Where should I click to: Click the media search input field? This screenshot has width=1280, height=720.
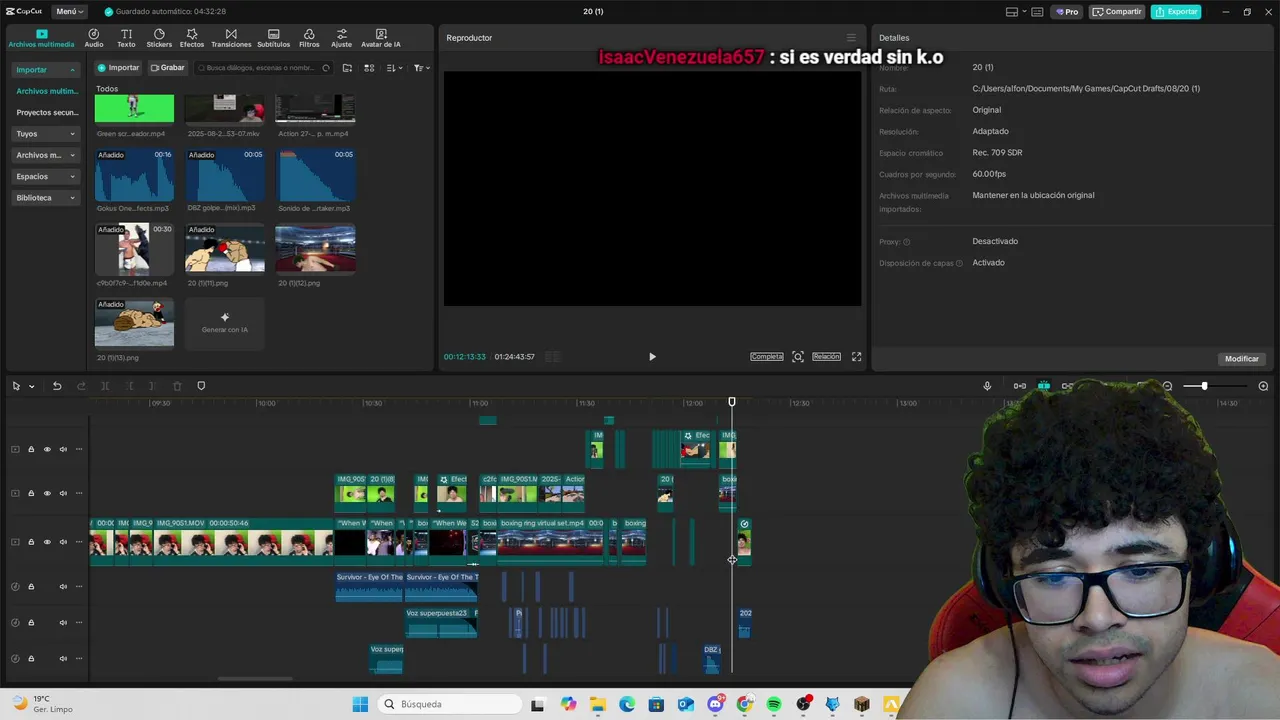pyautogui.click(x=264, y=68)
